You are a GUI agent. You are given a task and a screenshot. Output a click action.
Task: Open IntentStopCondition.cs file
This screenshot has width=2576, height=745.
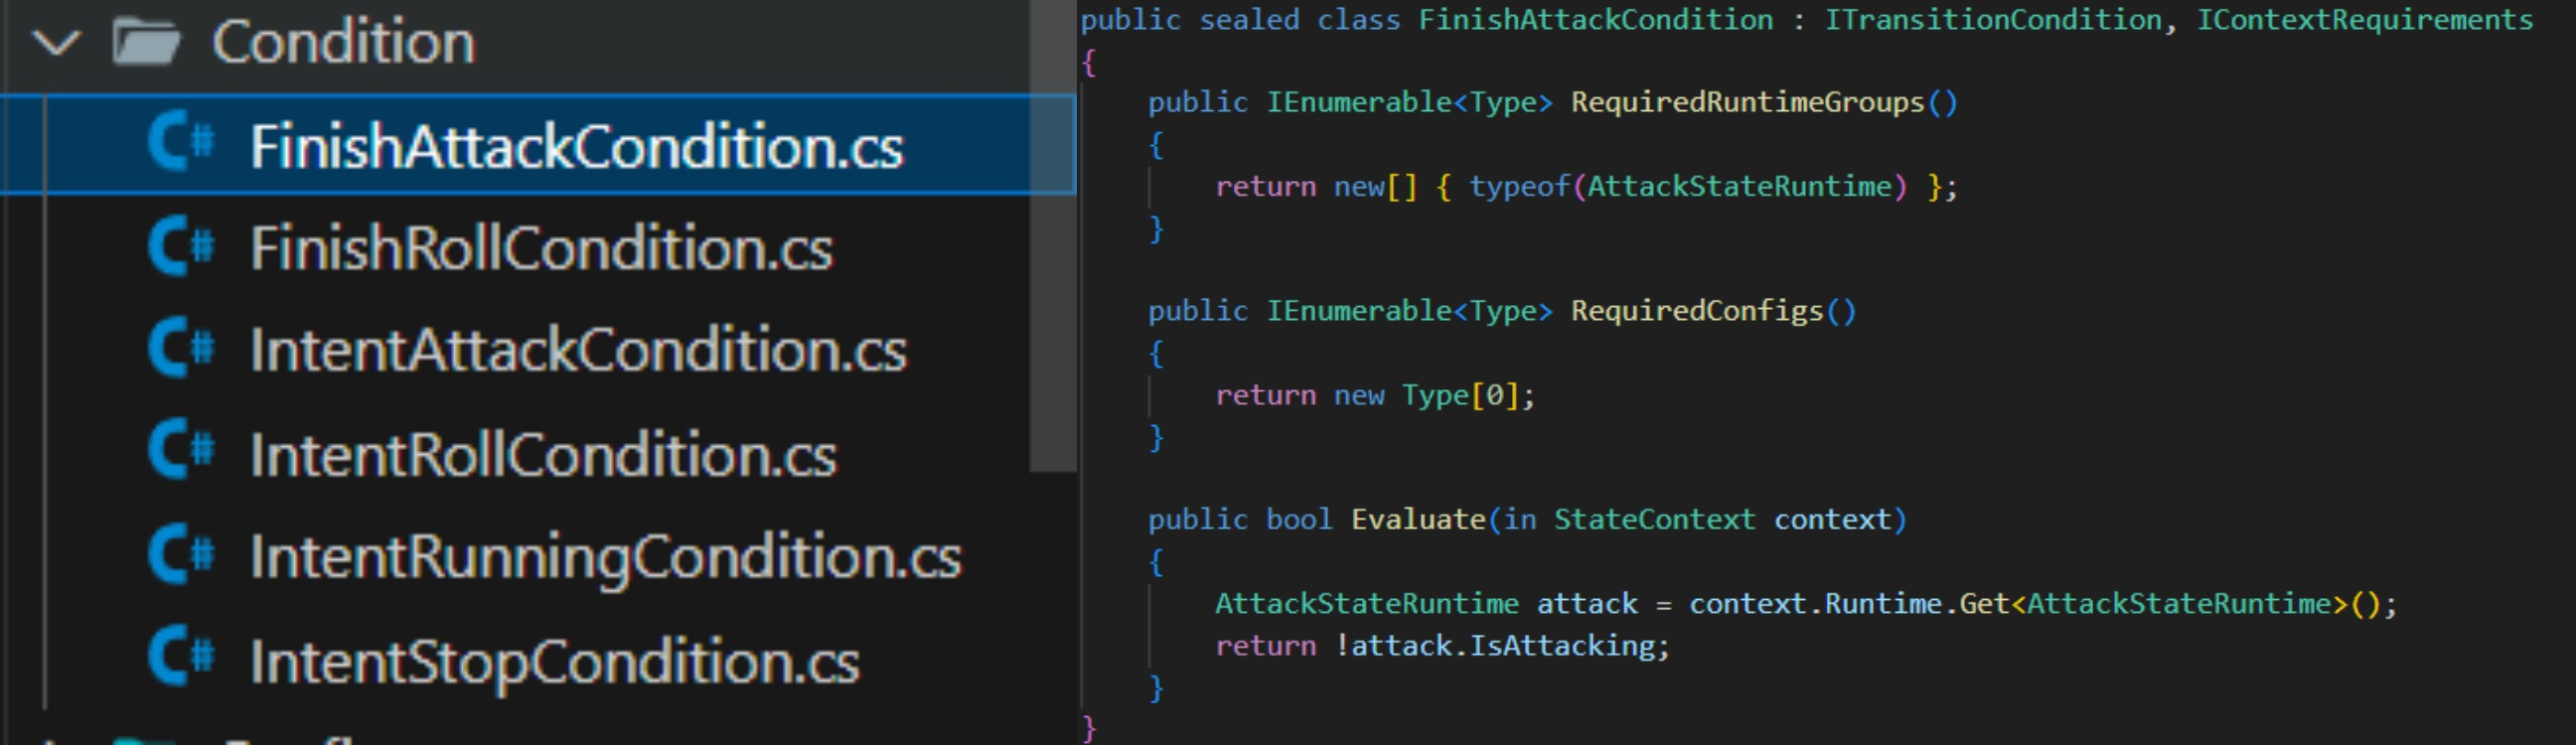[555, 662]
